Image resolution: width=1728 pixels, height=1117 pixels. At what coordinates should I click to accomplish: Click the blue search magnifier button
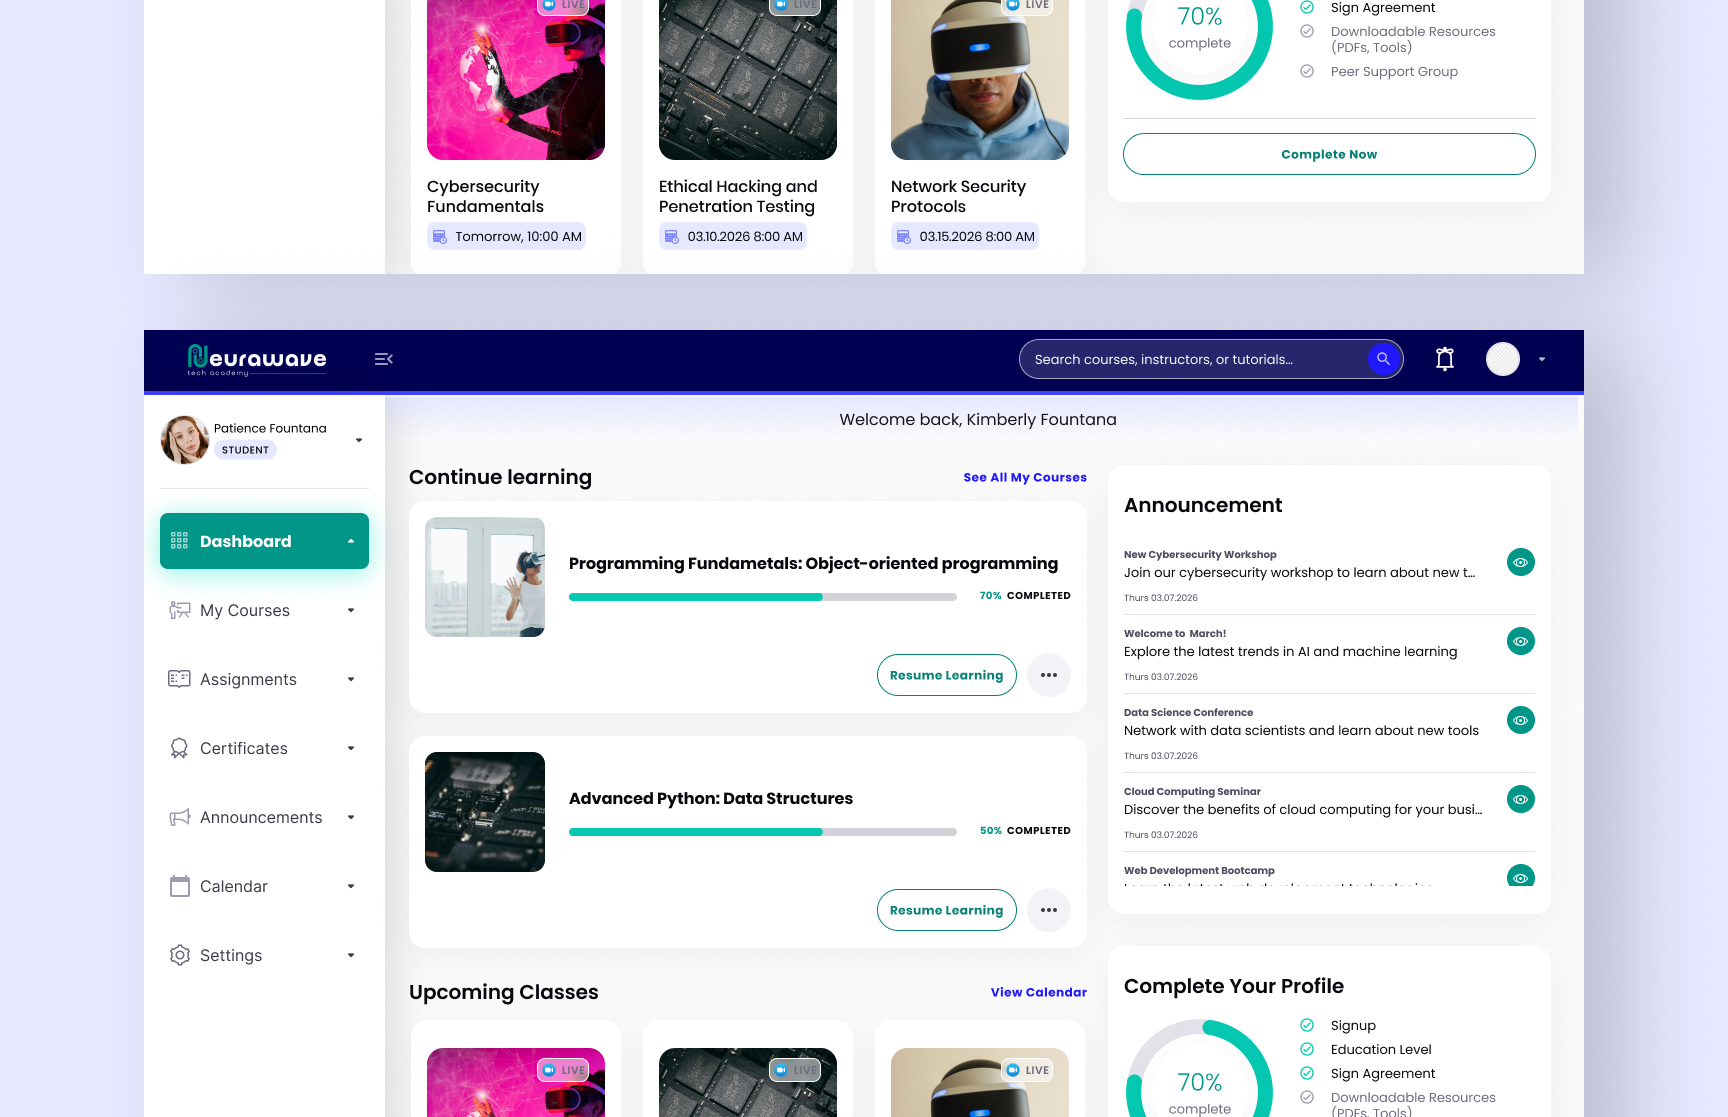pos(1384,359)
